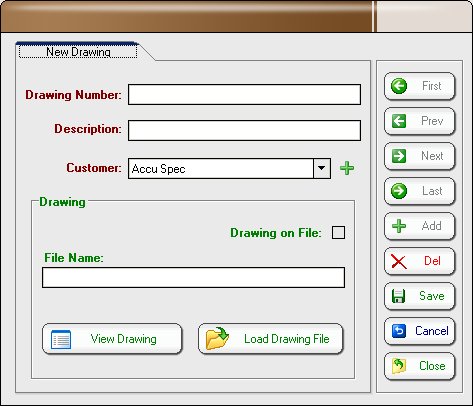Viewport: 473px width, 406px height.
Task: Go to previous record with Prev arrow icon
Action: pos(399,121)
